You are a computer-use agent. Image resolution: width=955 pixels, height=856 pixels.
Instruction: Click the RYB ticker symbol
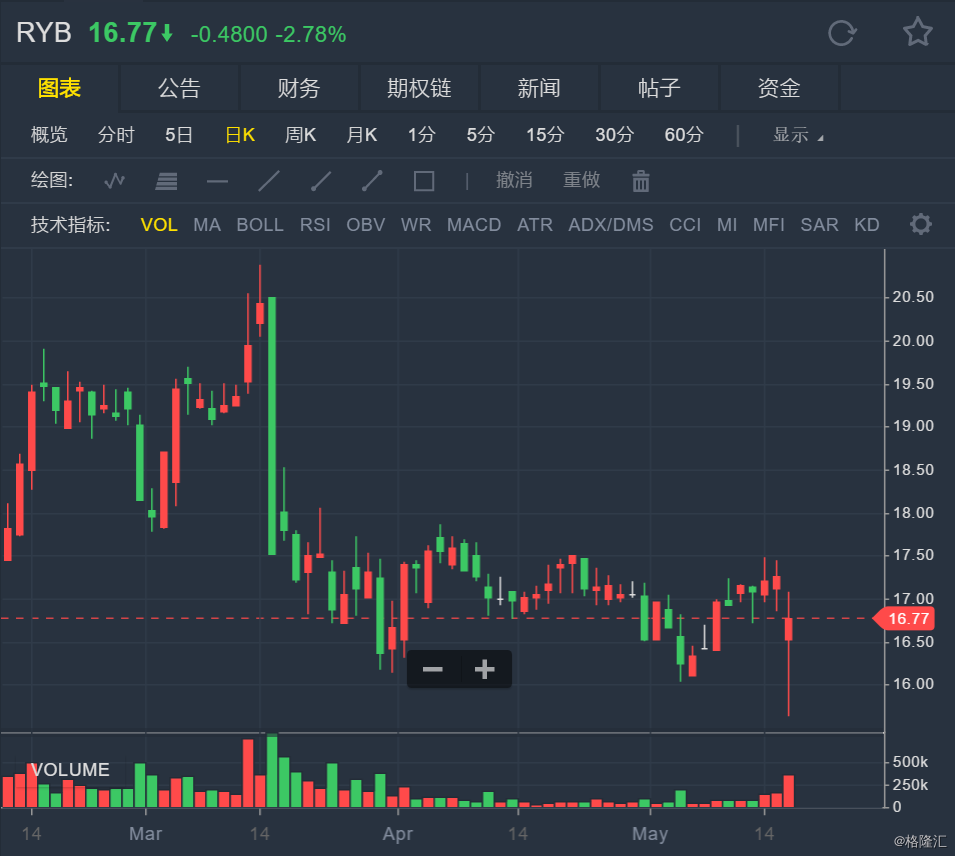pos(44,33)
